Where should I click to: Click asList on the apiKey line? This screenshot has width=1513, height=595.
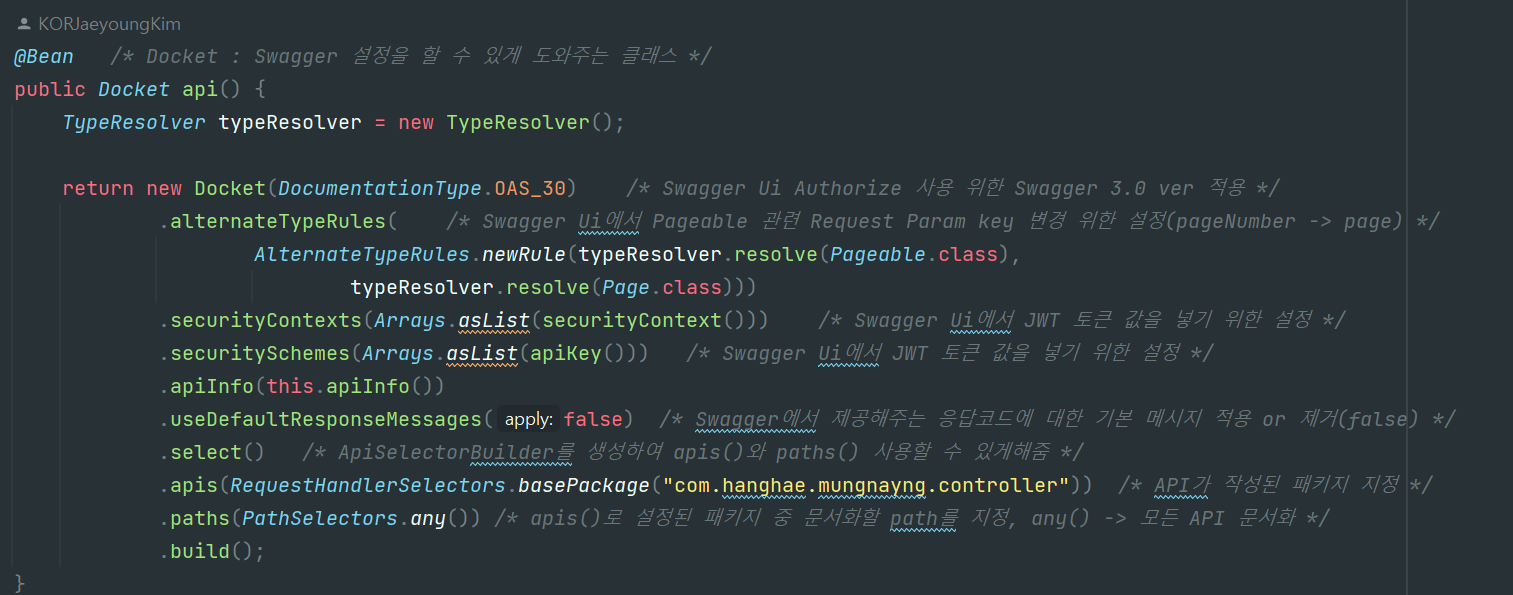482,353
